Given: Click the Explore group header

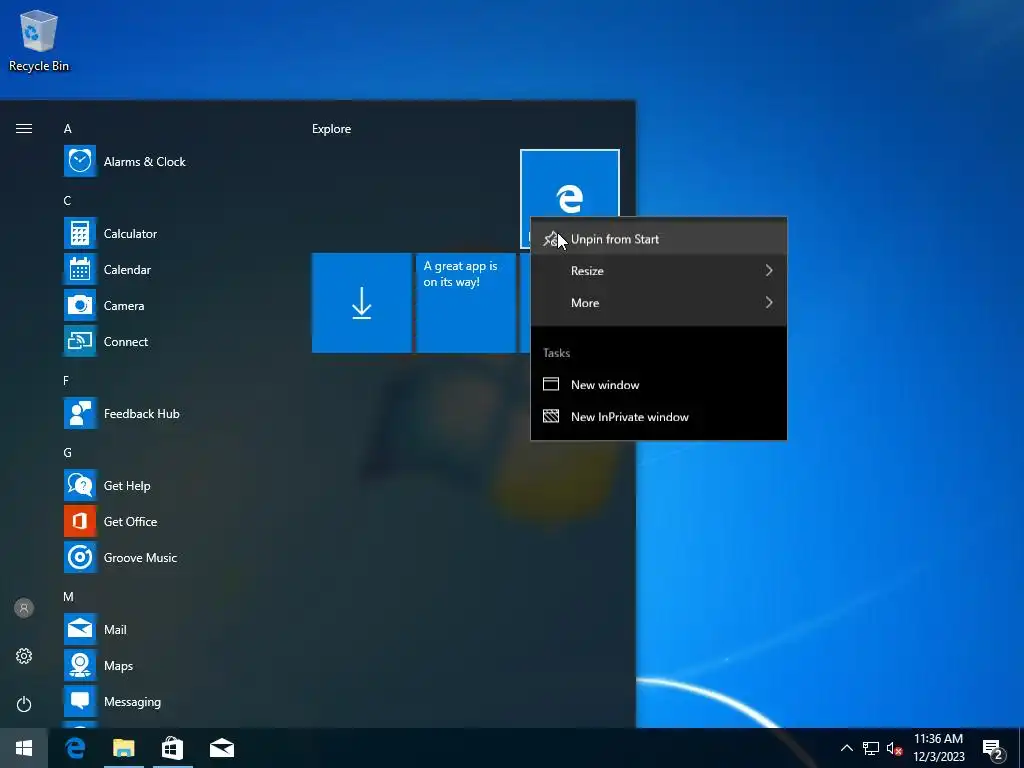Looking at the screenshot, I should [x=331, y=129].
